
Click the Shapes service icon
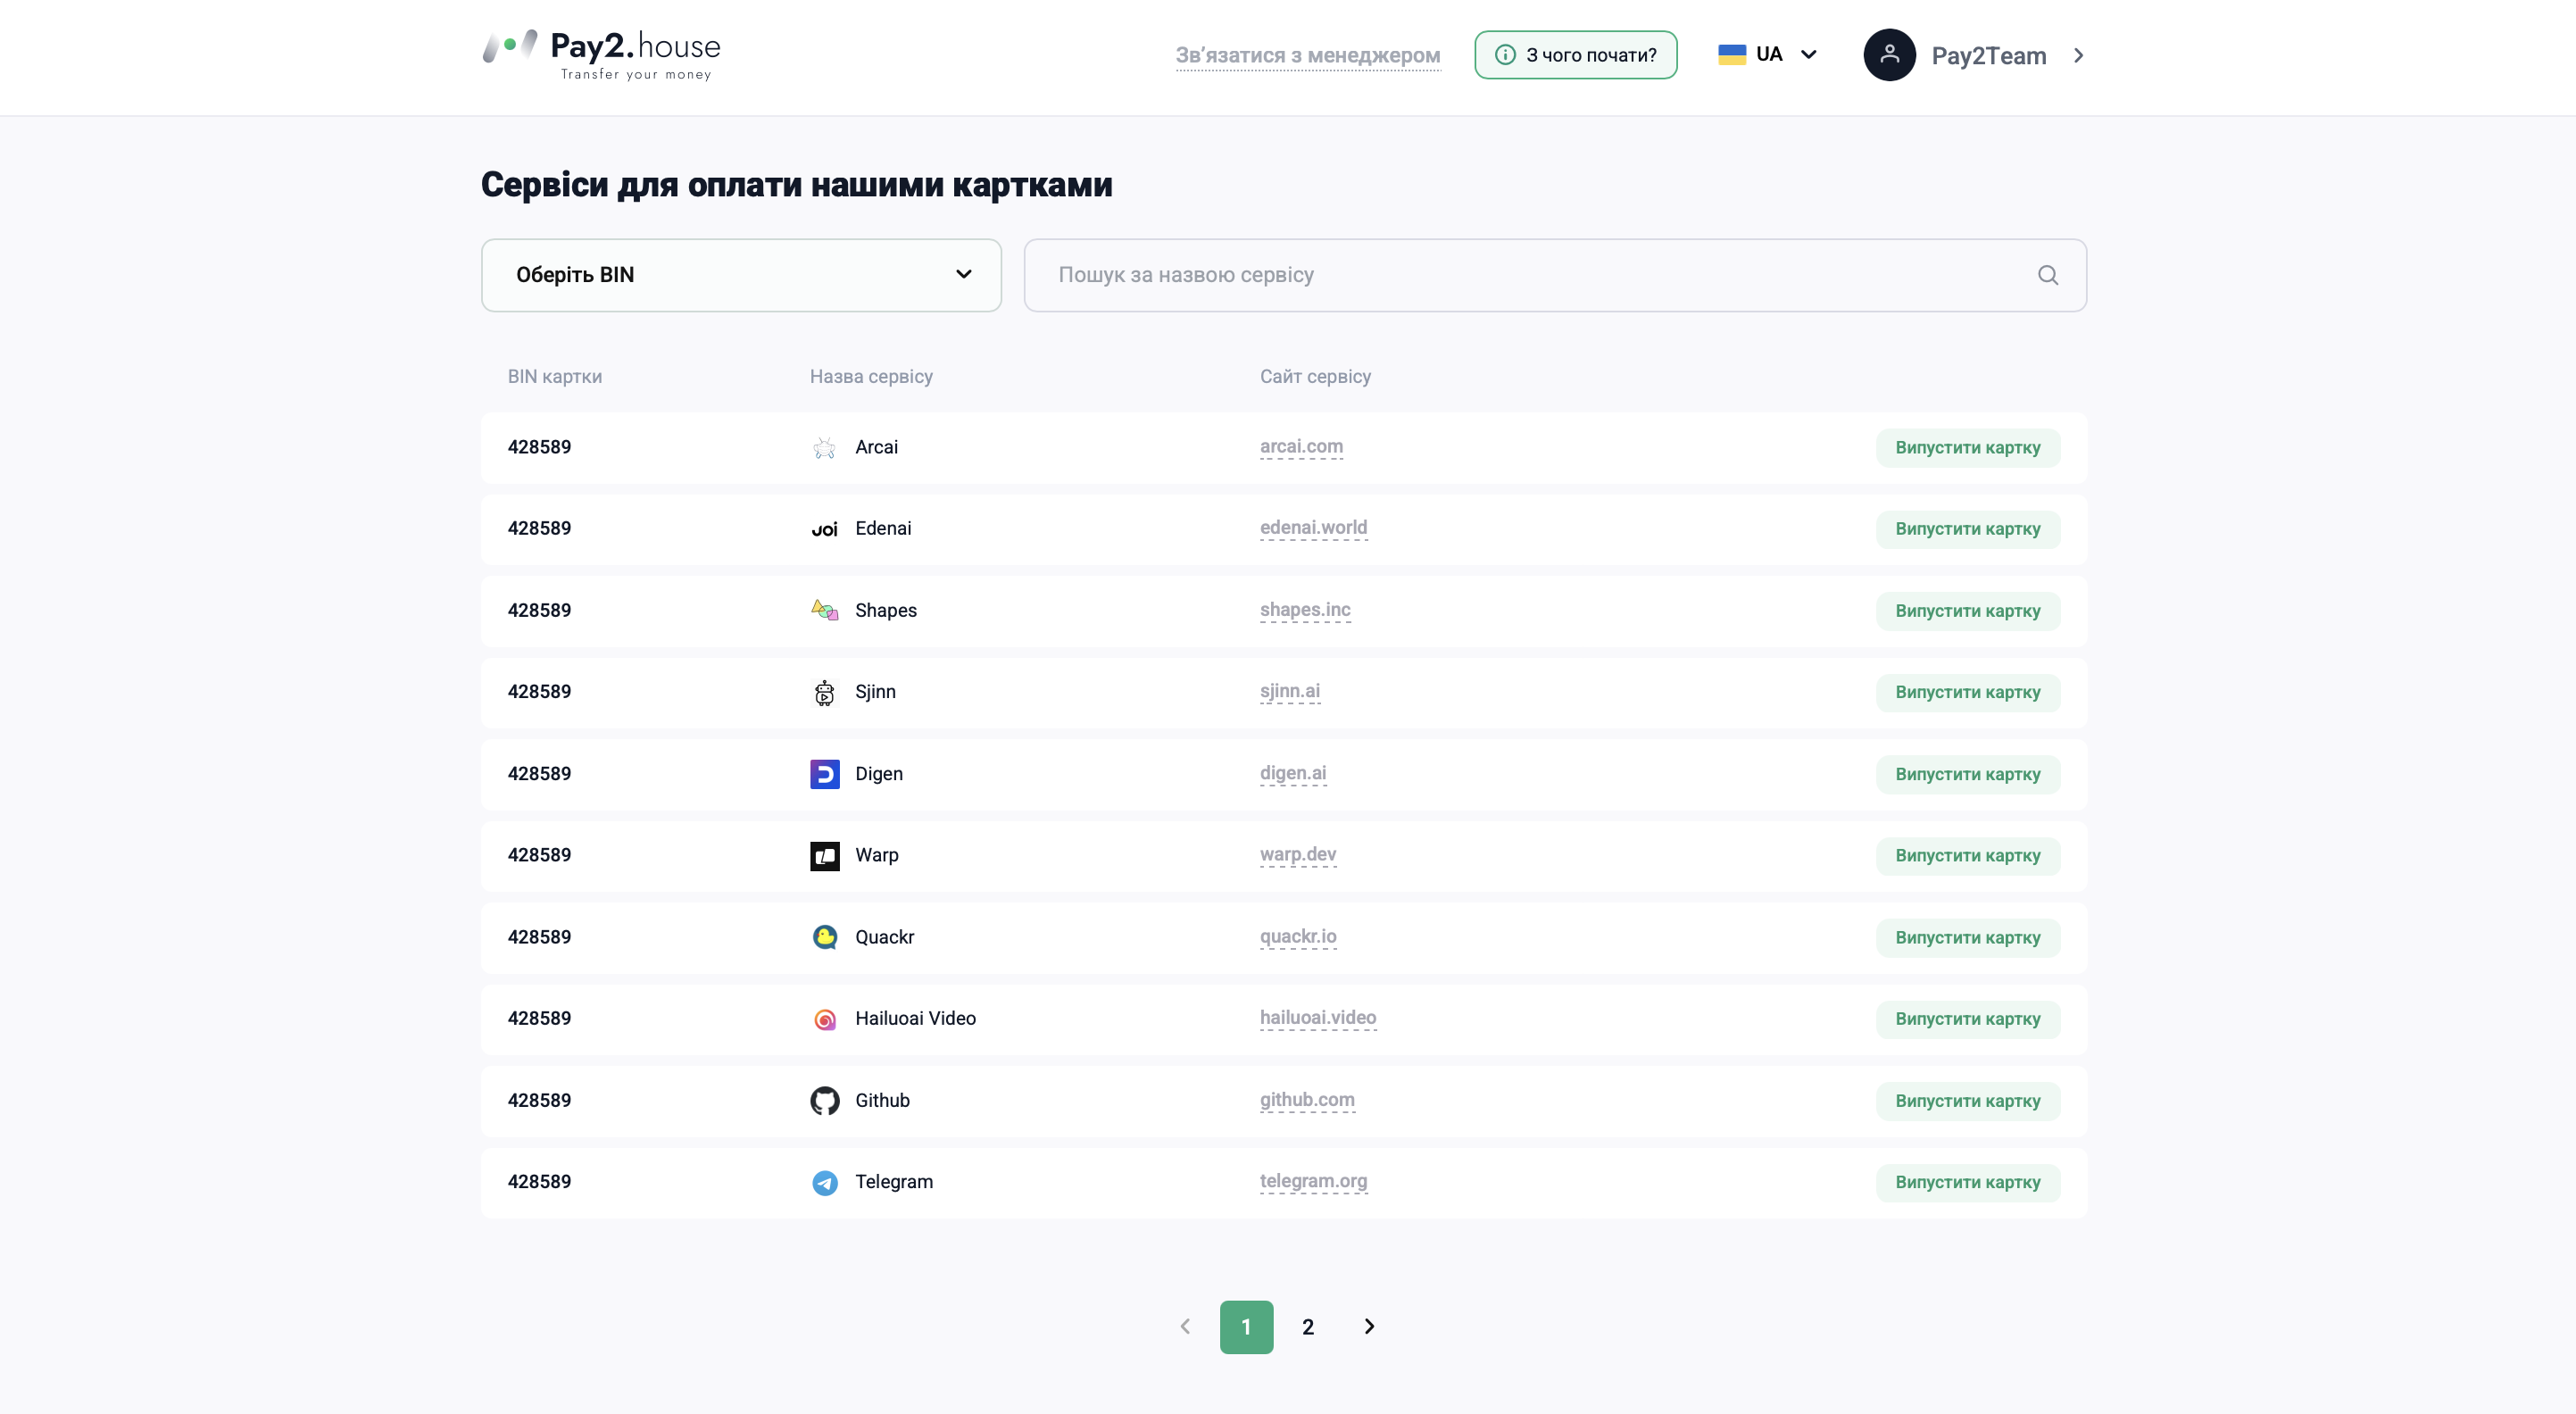pyautogui.click(x=824, y=610)
